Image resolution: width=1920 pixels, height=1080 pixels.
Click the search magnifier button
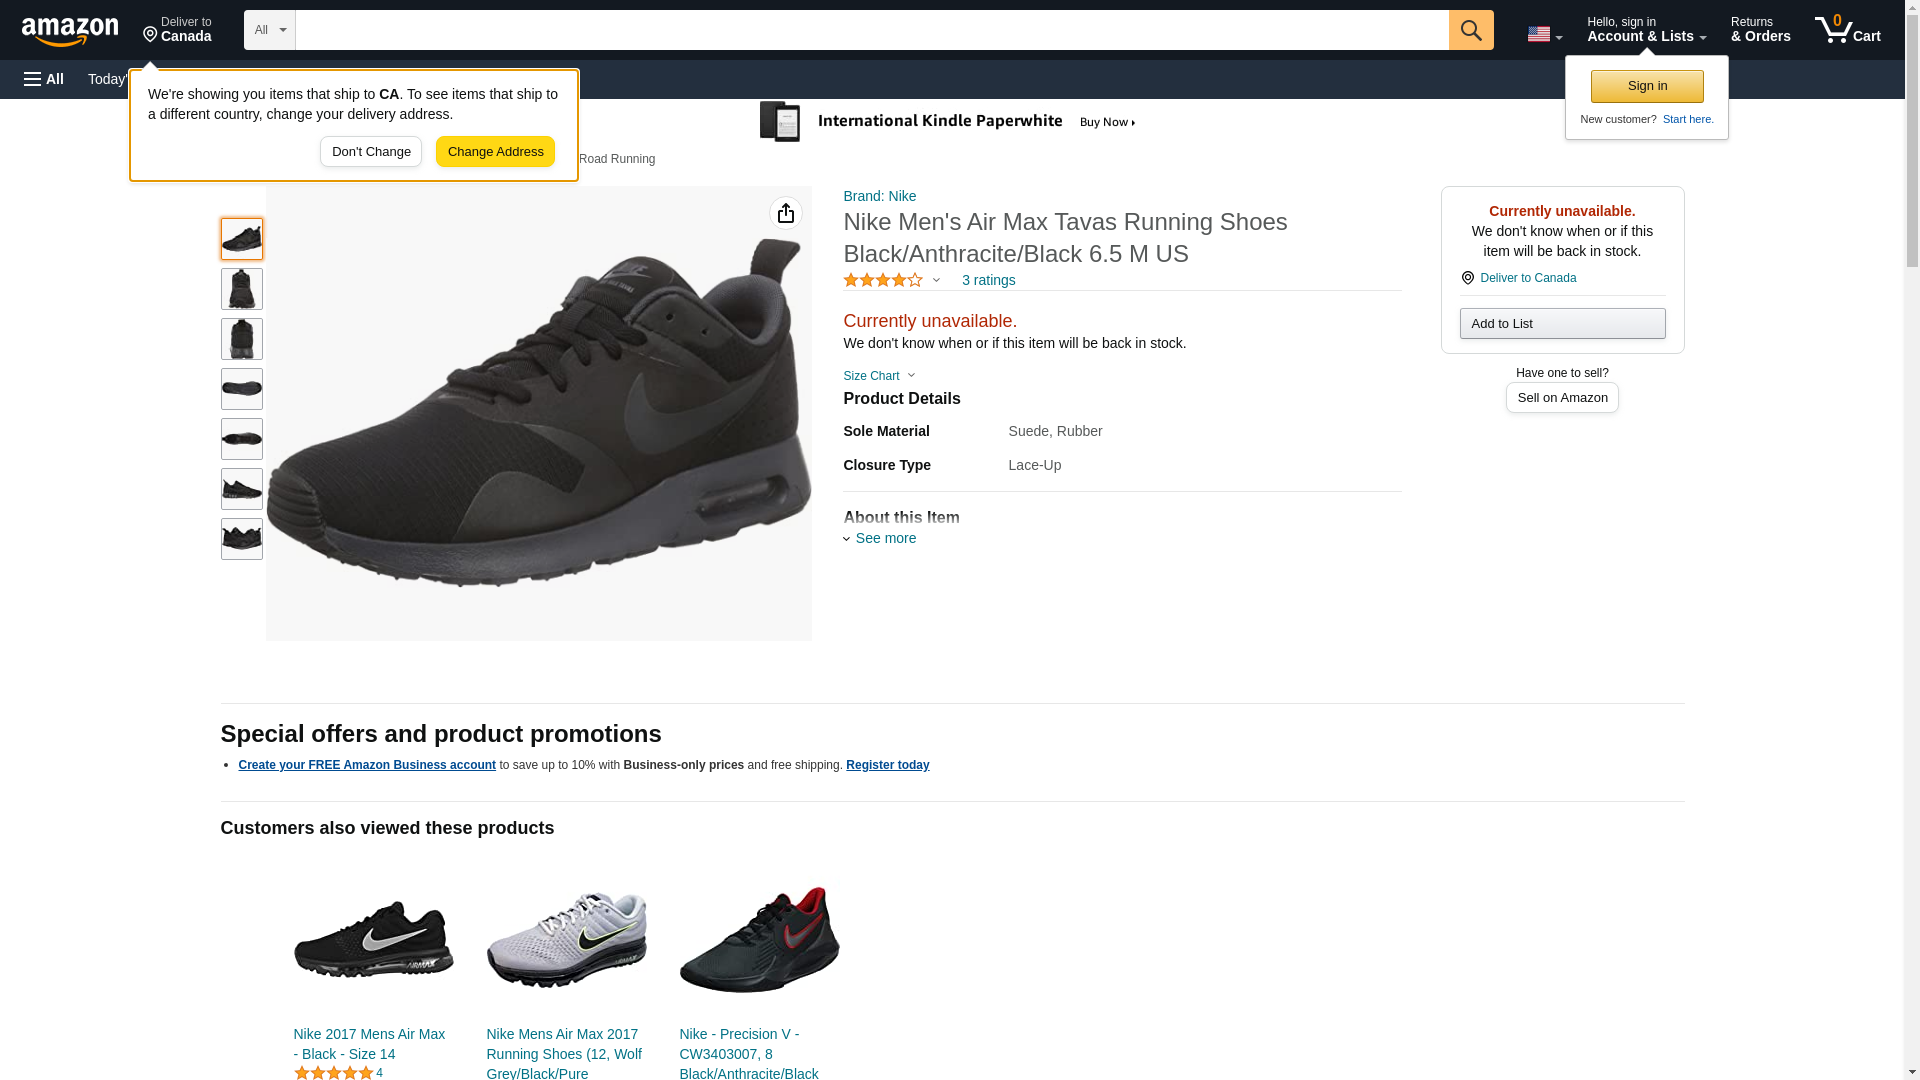coord(1470,30)
